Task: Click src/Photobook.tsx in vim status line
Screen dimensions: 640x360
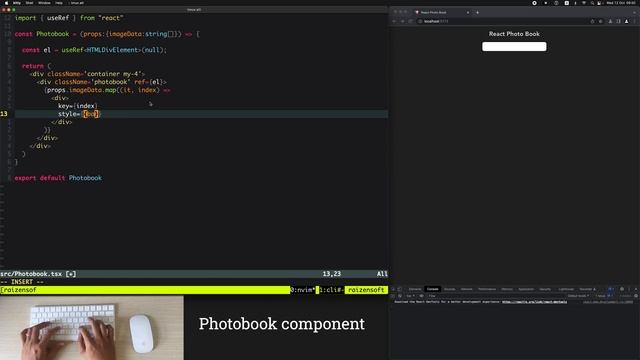Action: tap(31, 274)
